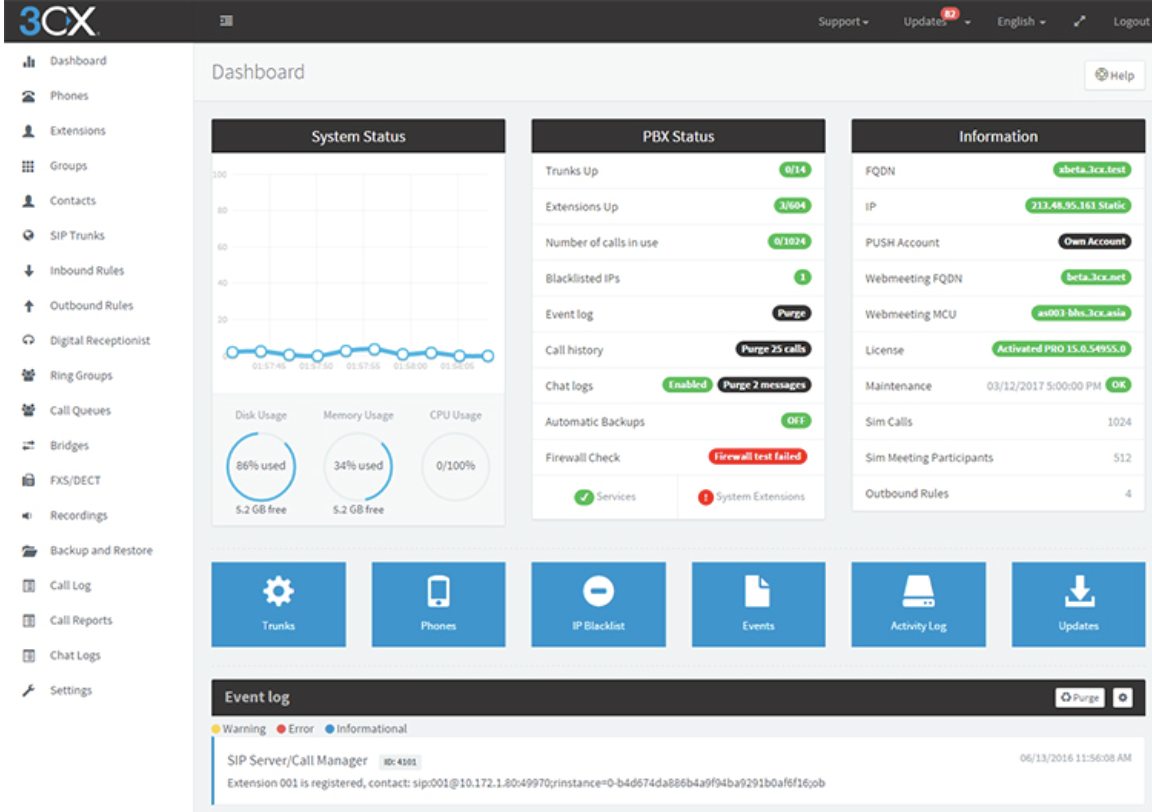
Task: Click the SIP Server/Call Manager event entry
Action: click(x=680, y=772)
